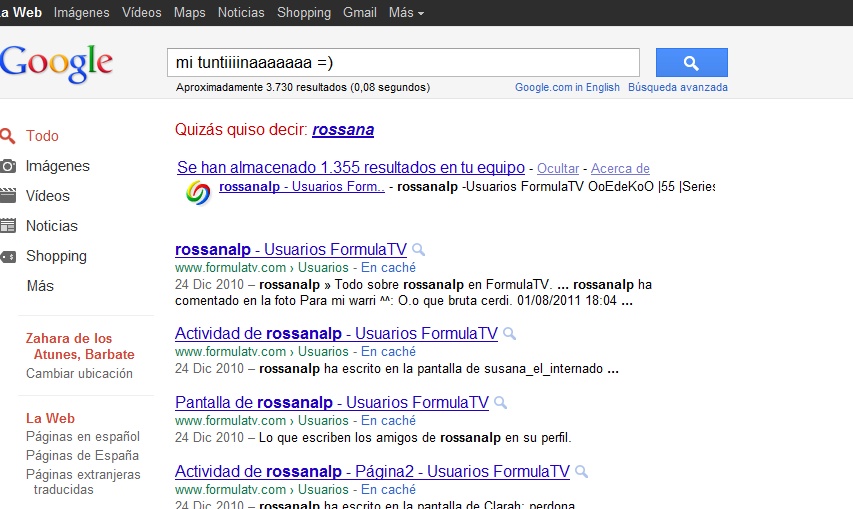This screenshot has height=509, width=853.
Task: Click the Google logo
Action: point(57,62)
